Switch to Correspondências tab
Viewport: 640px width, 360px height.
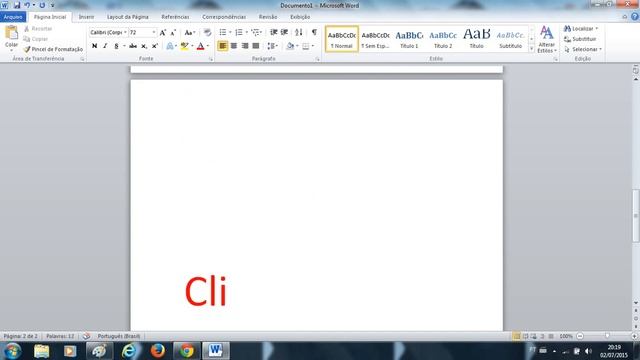point(224,17)
